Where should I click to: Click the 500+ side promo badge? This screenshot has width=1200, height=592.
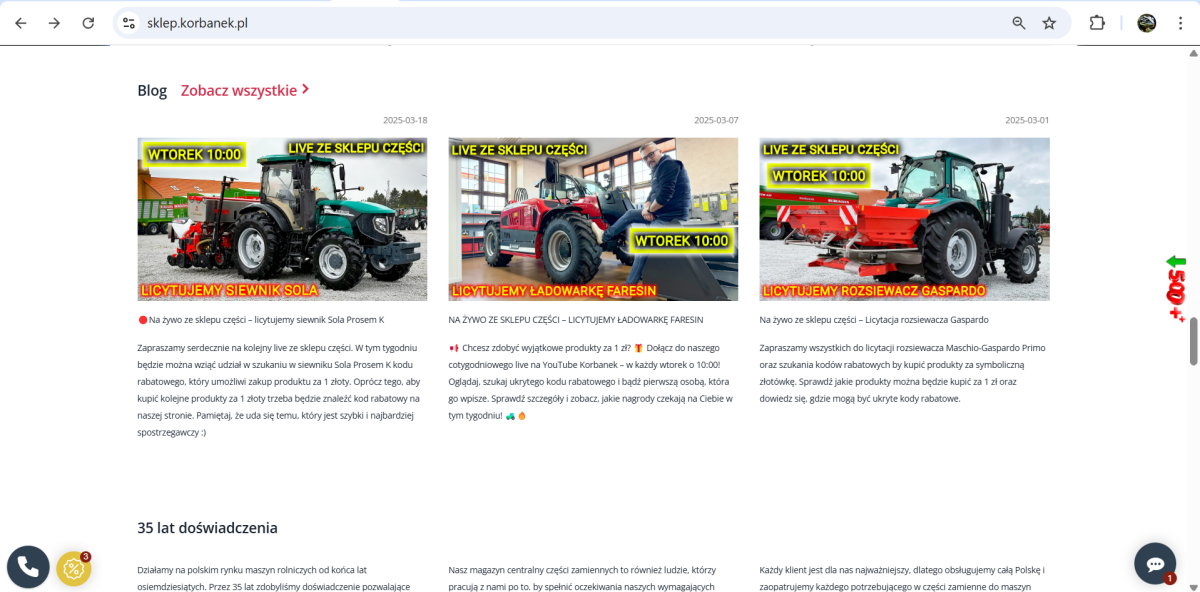1177,289
